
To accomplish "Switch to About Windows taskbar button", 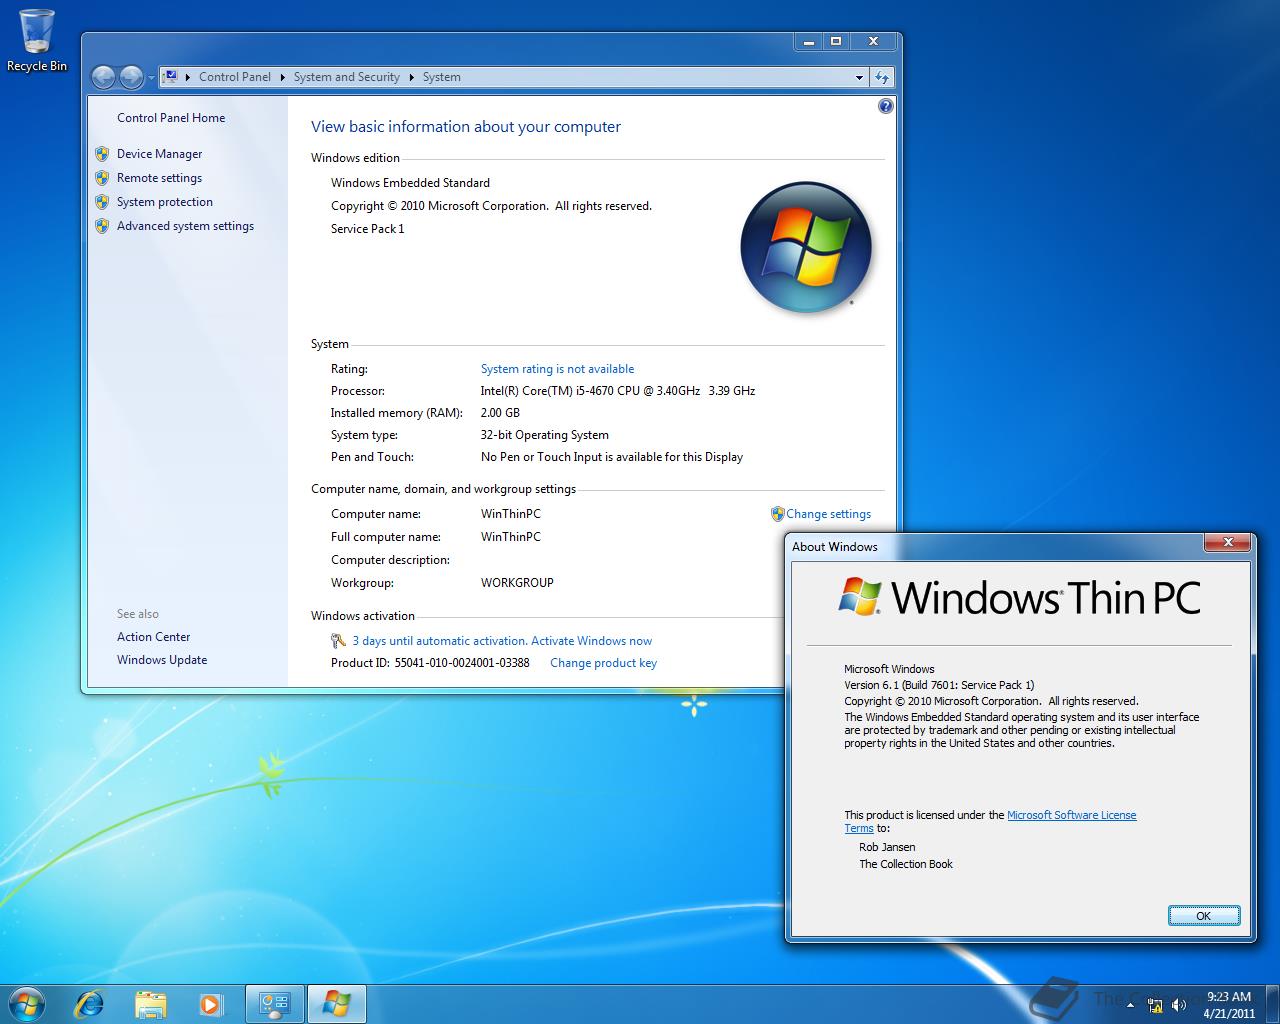I will coord(336,1003).
